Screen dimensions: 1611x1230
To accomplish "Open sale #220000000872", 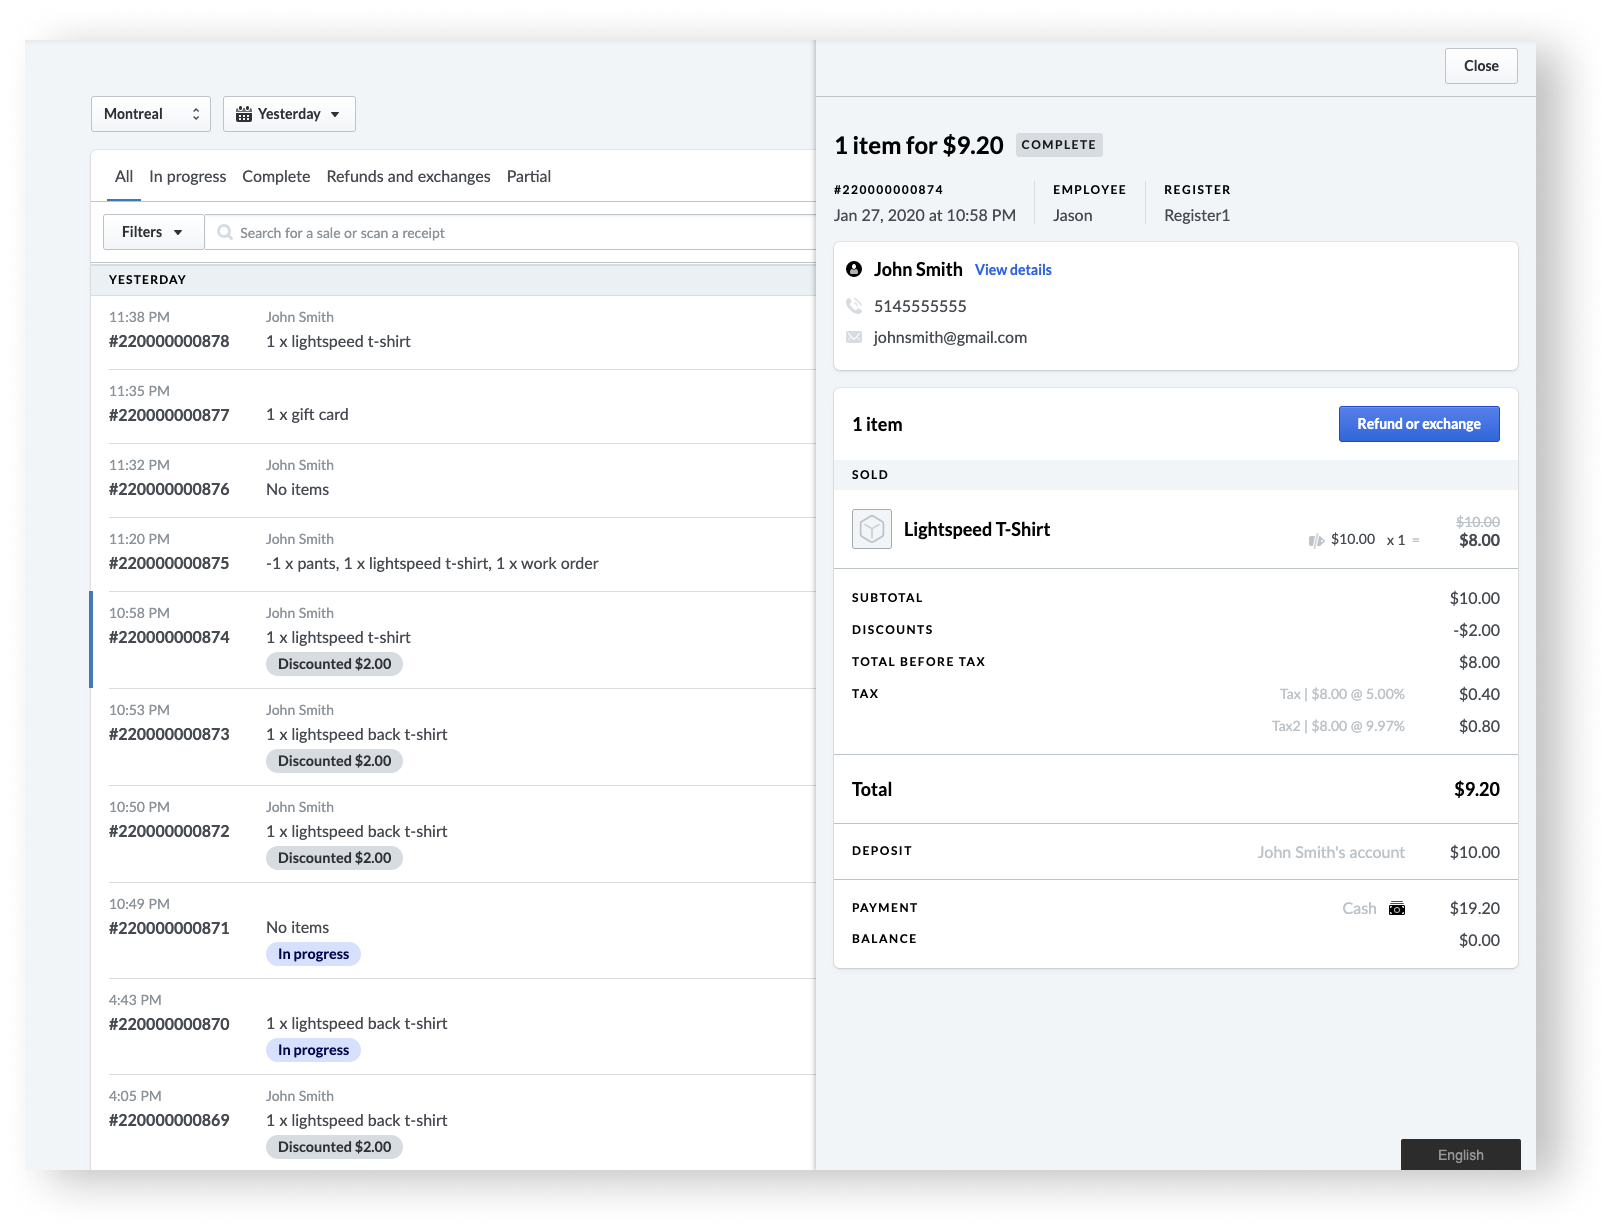I will tap(453, 834).
